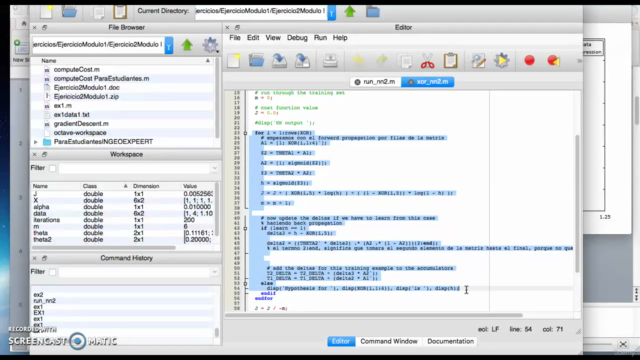This screenshot has height=360, width=640.
Task: Select ex1data1.txt file
Action: coord(71,115)
